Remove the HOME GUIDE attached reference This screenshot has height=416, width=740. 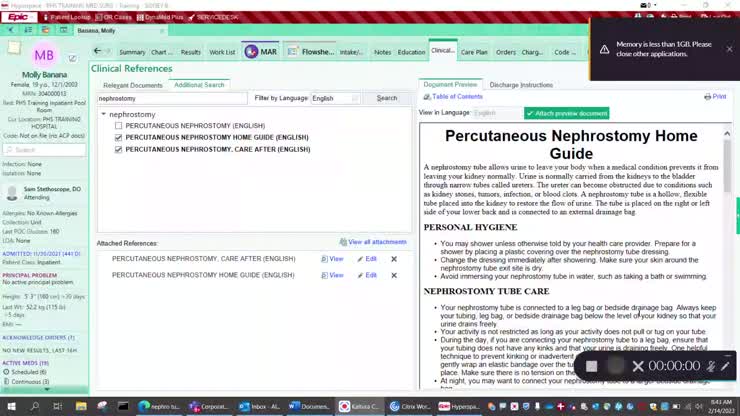tap(394, 275)
